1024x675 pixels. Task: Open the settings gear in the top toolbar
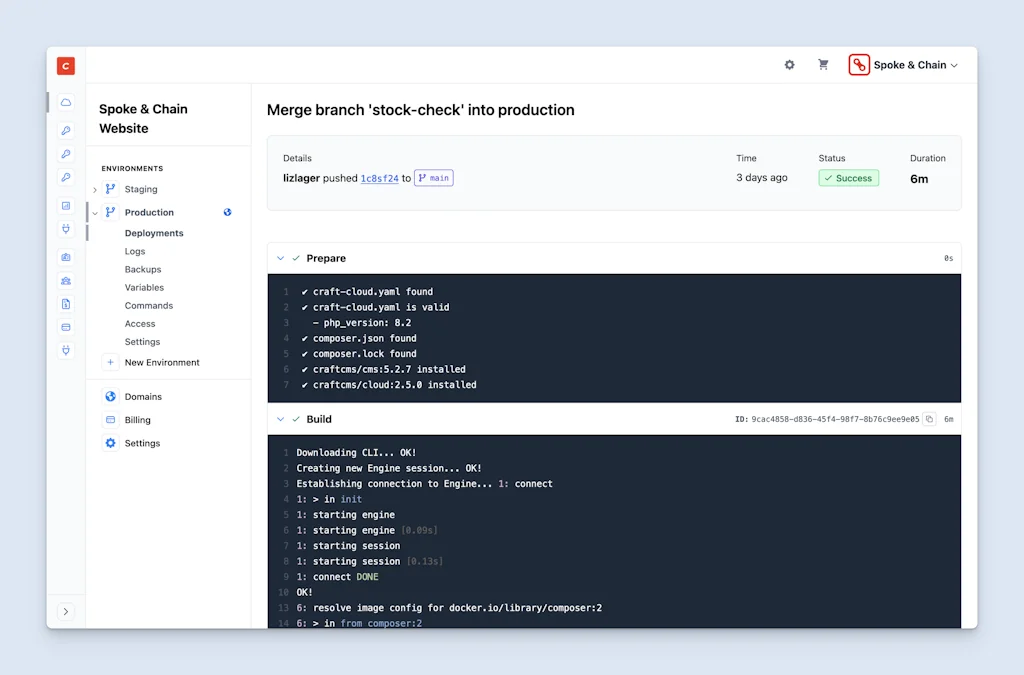point(789,64)
